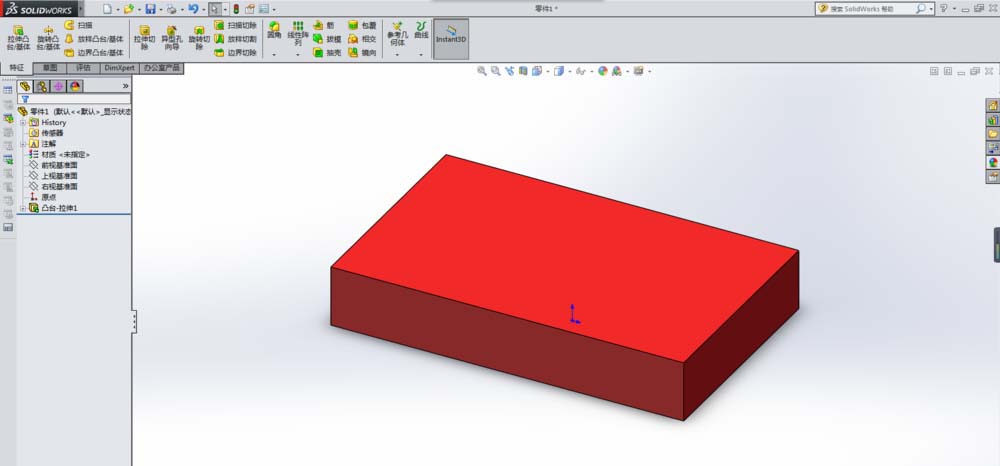Open the DisplayManager colored sphere tab
Screen dimensions: 1000x466
click(75, 86)
